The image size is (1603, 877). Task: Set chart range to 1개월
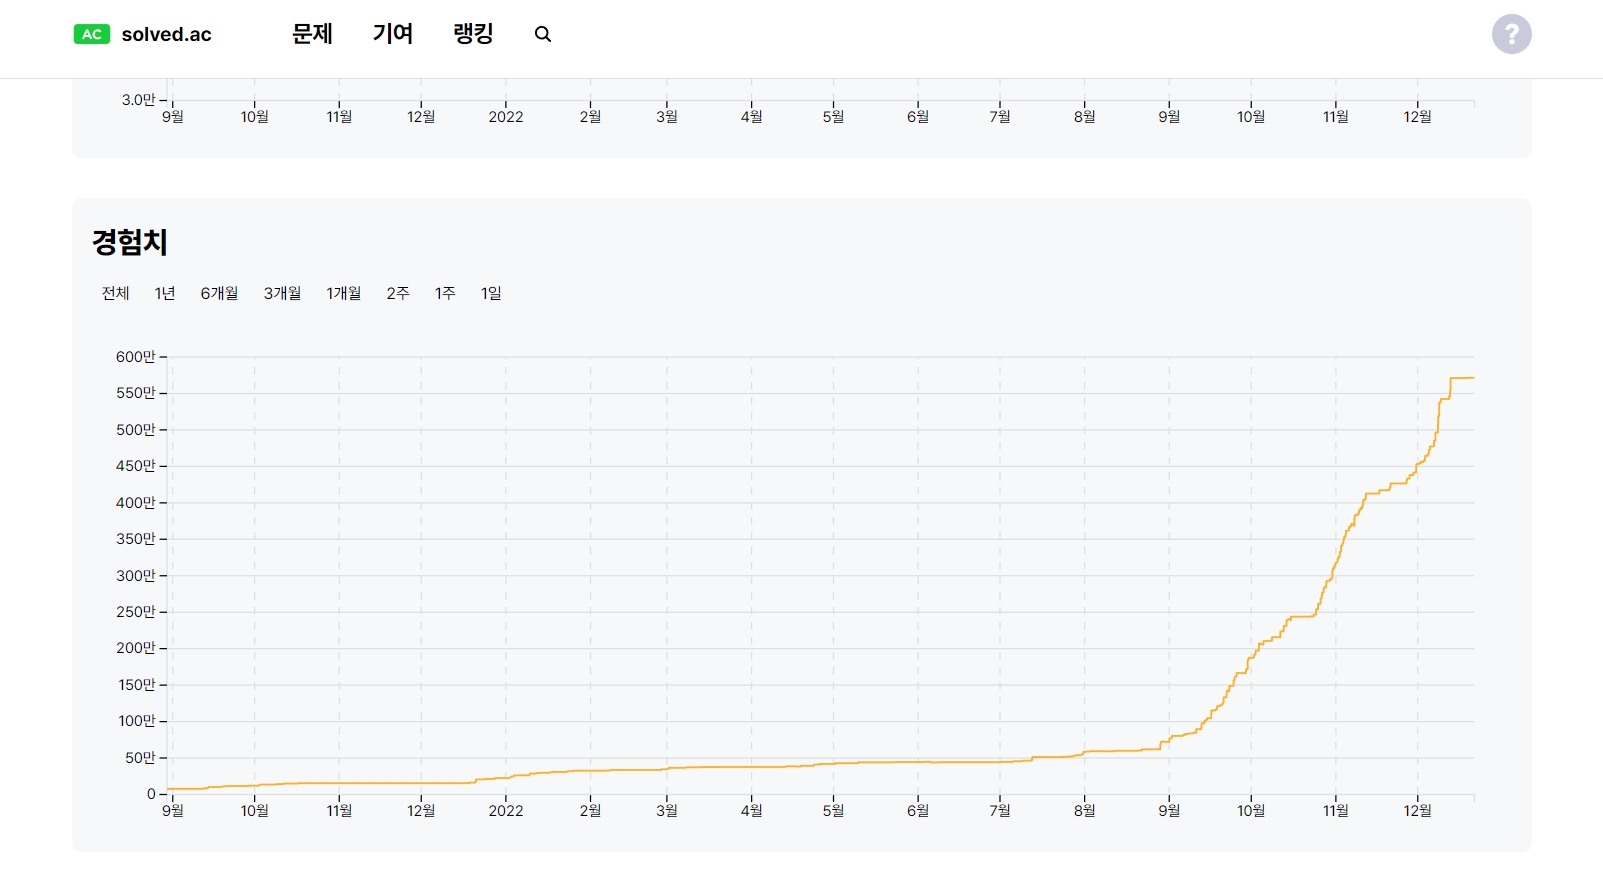tap(343, 293)
